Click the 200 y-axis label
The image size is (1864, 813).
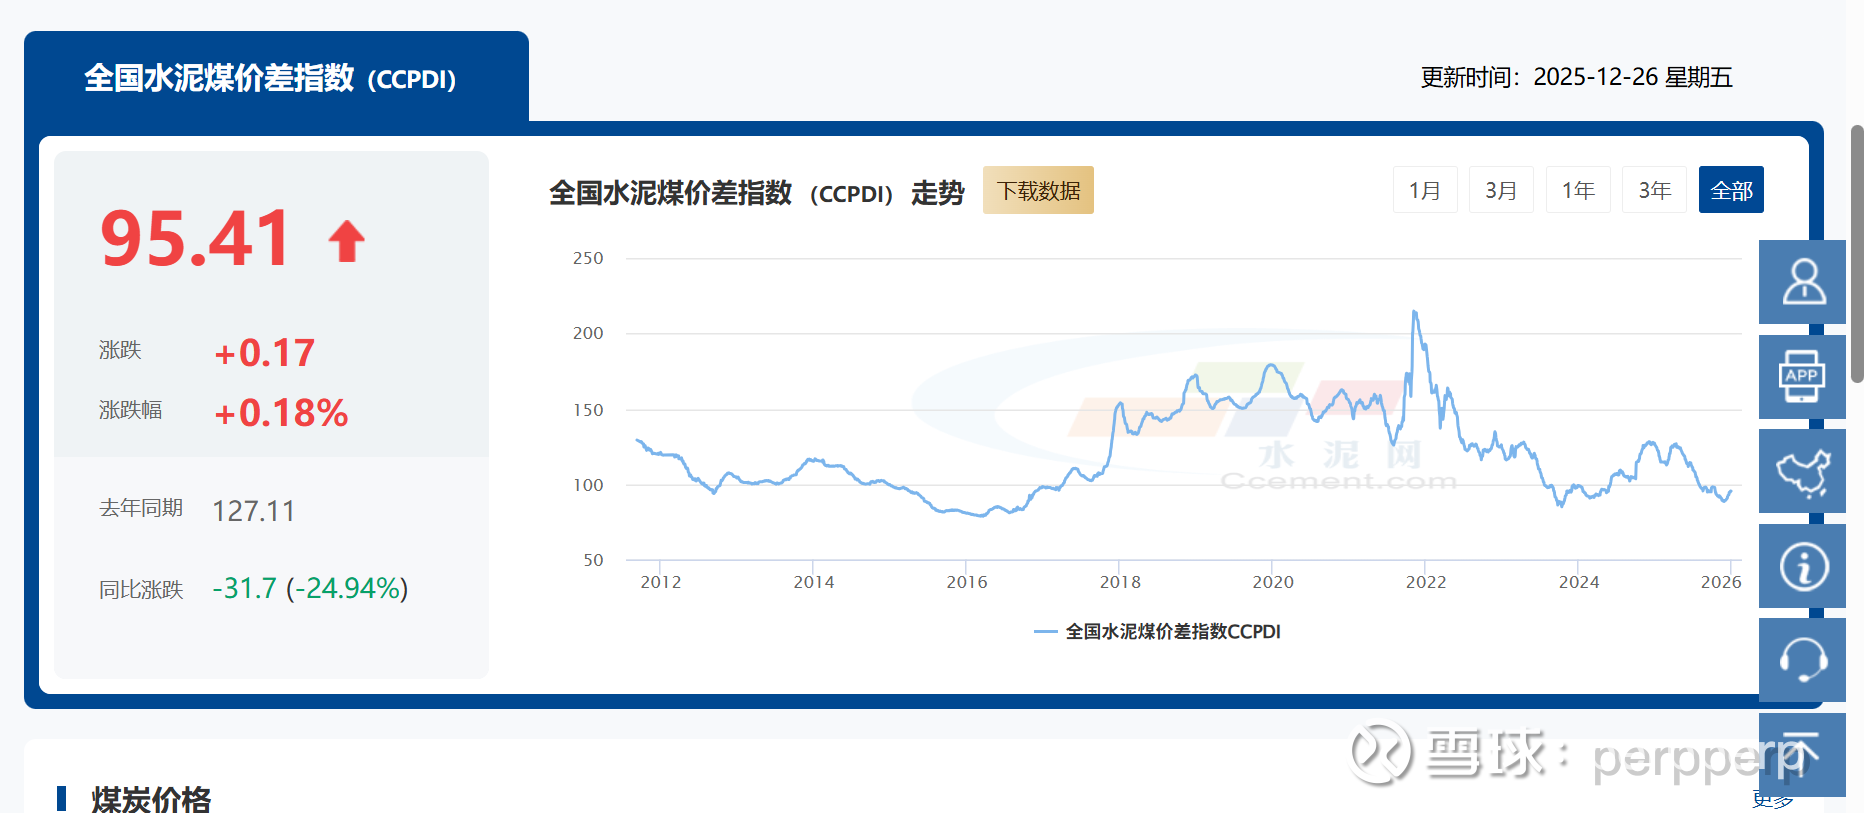[x=588, y=333]
